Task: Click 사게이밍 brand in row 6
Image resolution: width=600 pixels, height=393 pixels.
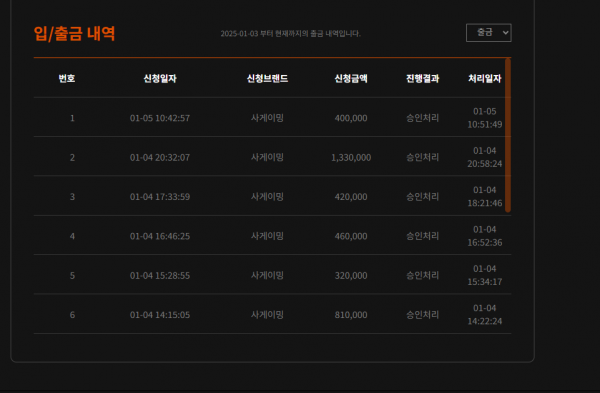Action: click(x=267, y=315)
